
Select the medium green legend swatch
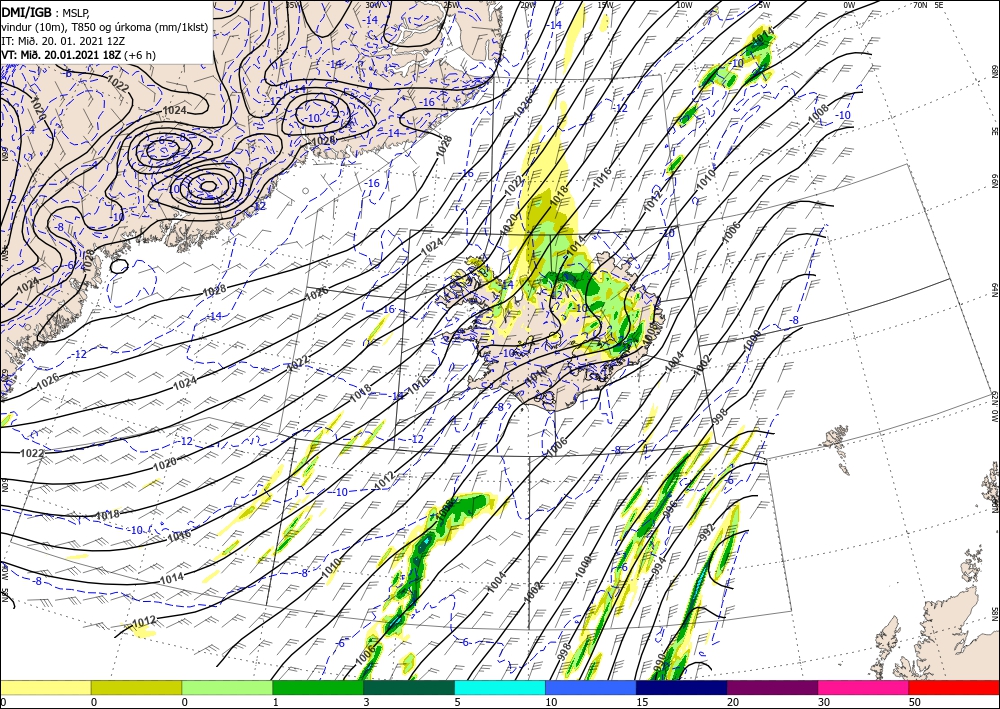point(318,687)
